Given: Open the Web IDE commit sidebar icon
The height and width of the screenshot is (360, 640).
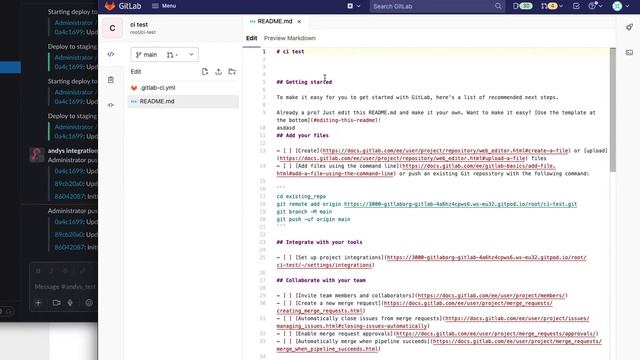Looking at the screenshot, I should click(111, 105).
